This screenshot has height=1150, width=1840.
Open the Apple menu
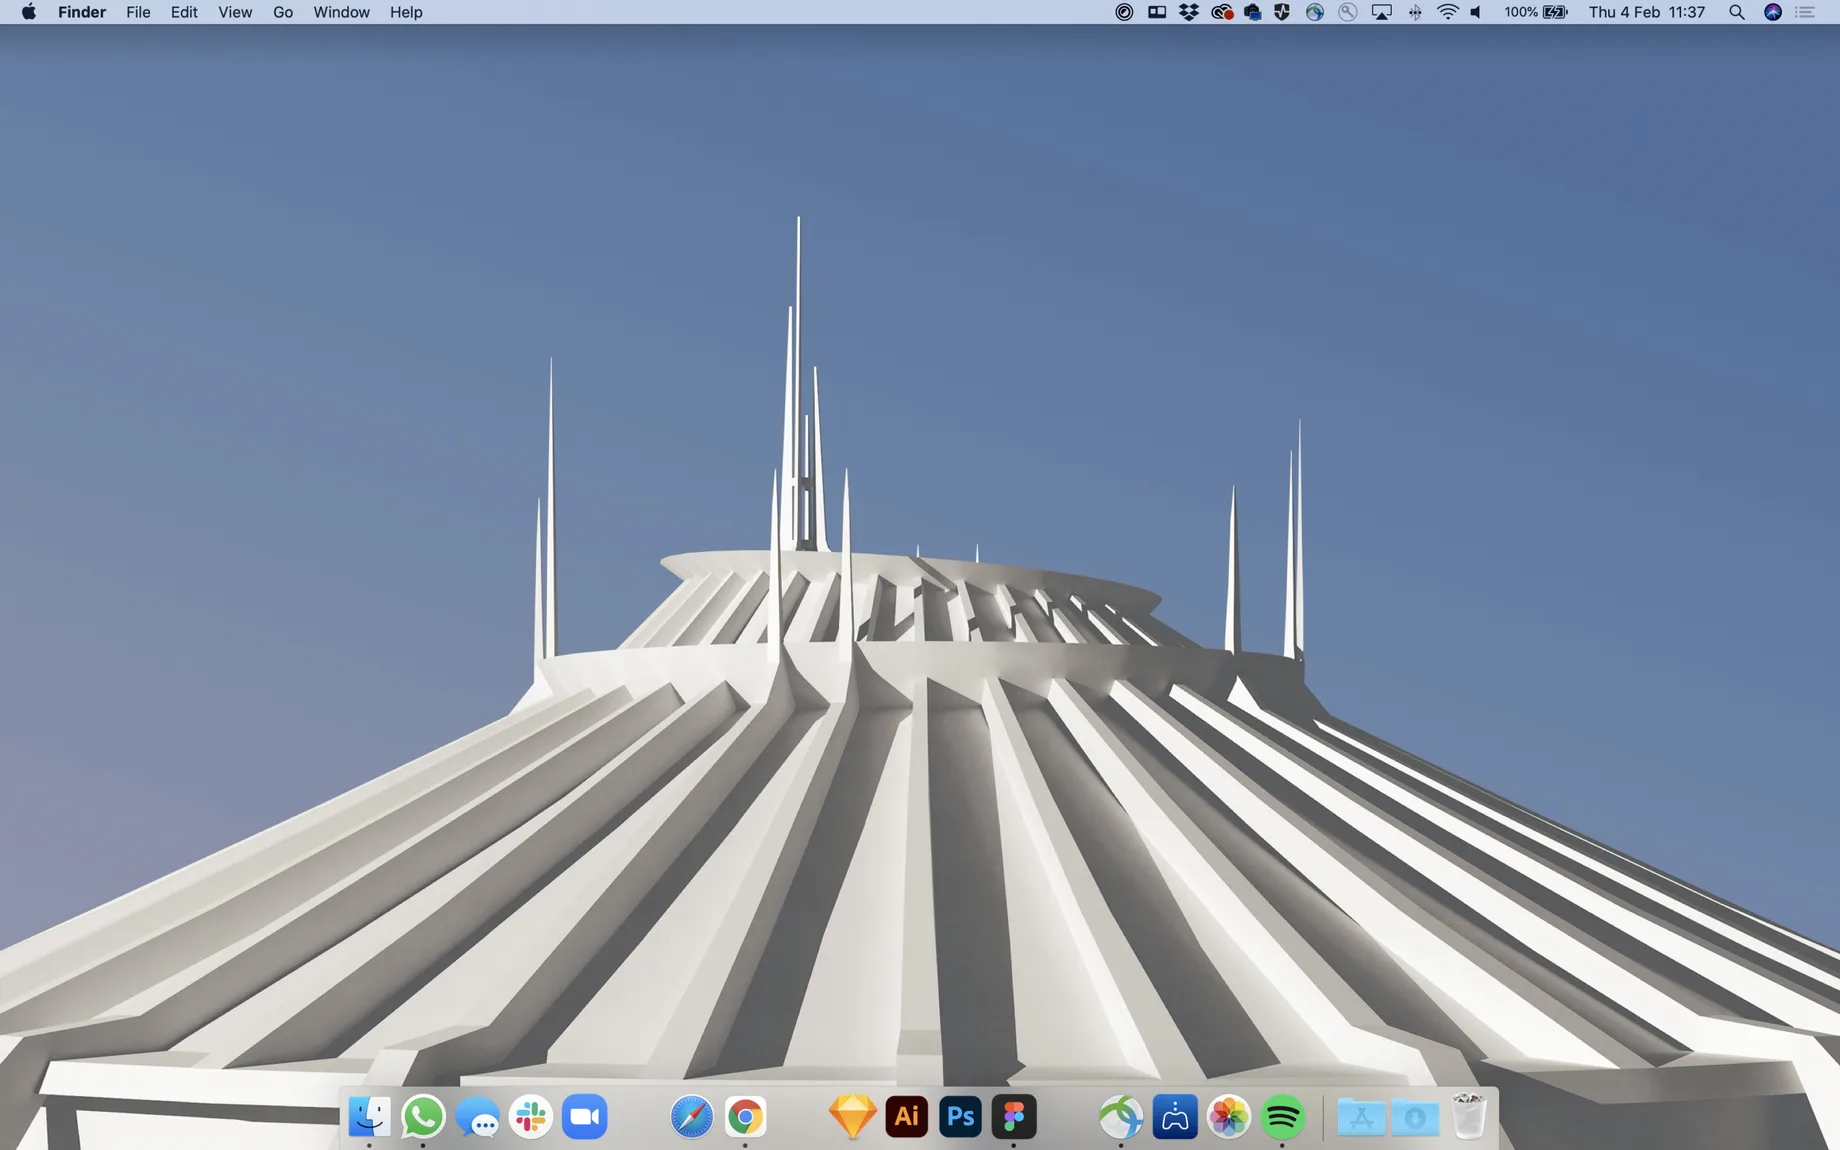click(x=29, y=12)
